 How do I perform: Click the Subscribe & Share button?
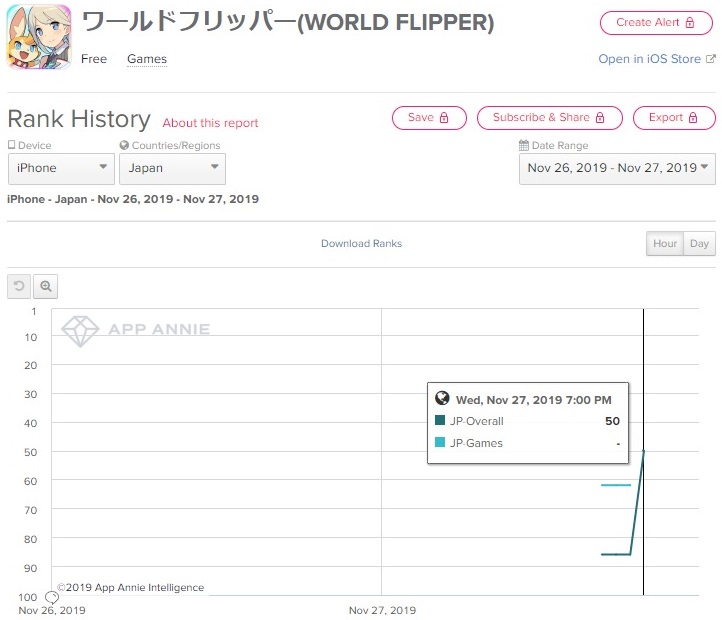550,117
